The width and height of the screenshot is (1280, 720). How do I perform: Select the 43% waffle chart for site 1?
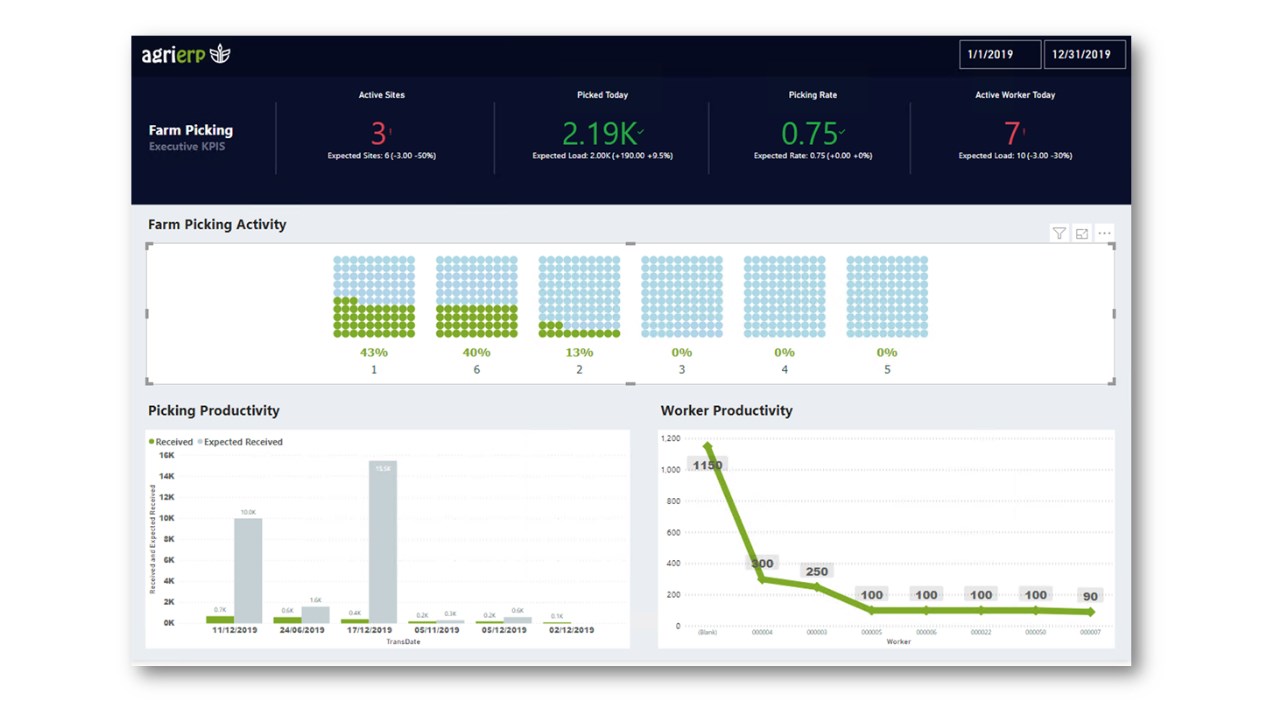[x=374, y=297]
